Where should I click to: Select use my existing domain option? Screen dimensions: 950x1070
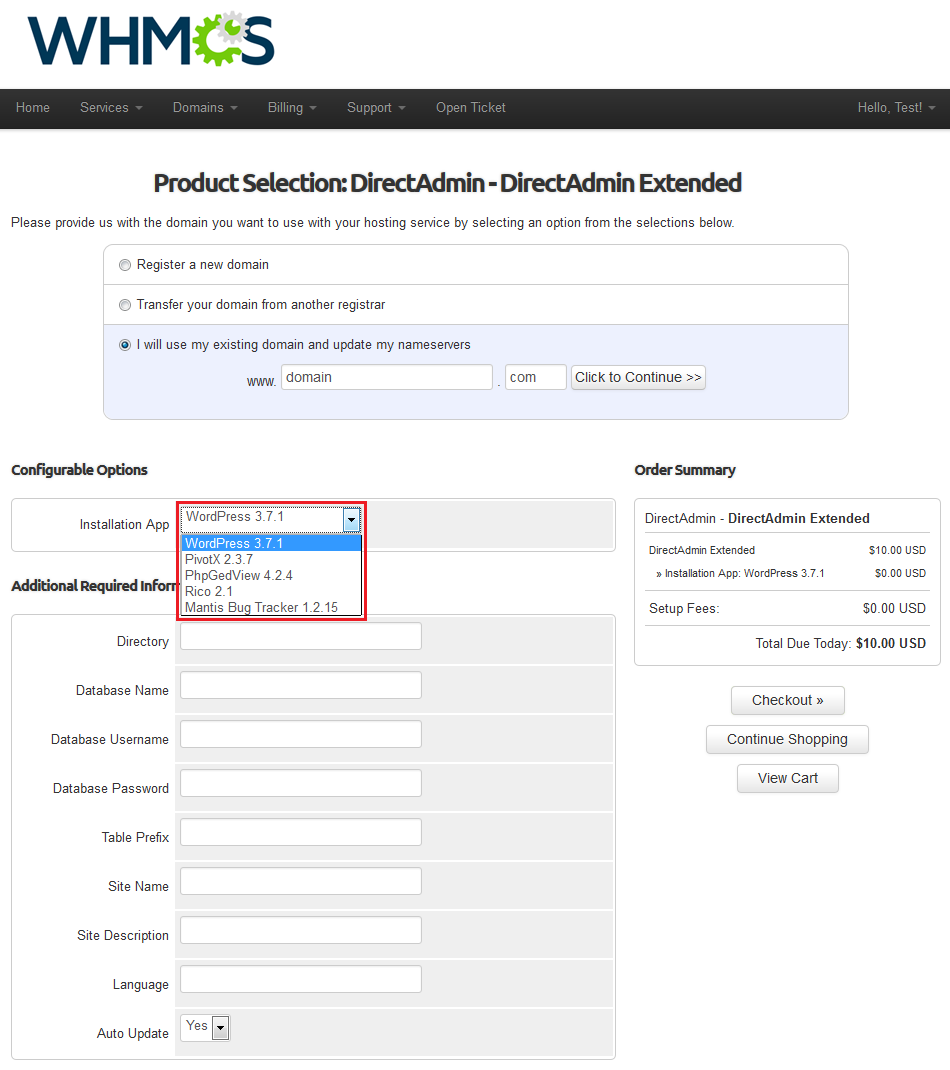pyautogui.click(x=125, y=345)
